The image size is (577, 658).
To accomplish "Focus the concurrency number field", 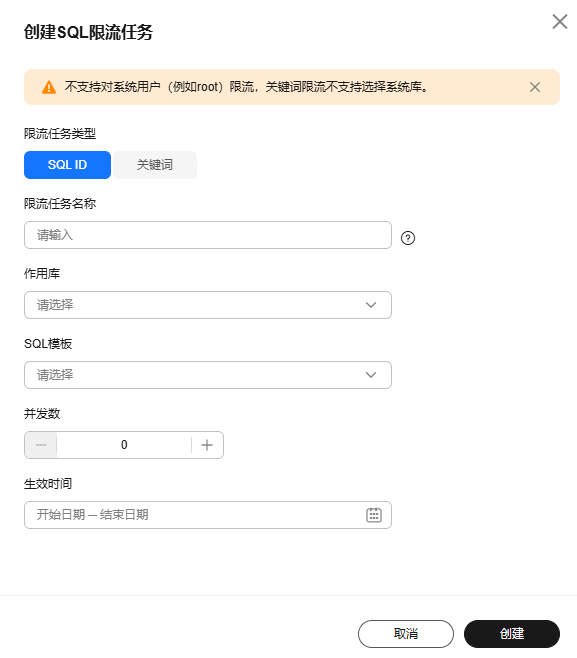I will pyautogui.click(x=124, y=445).
